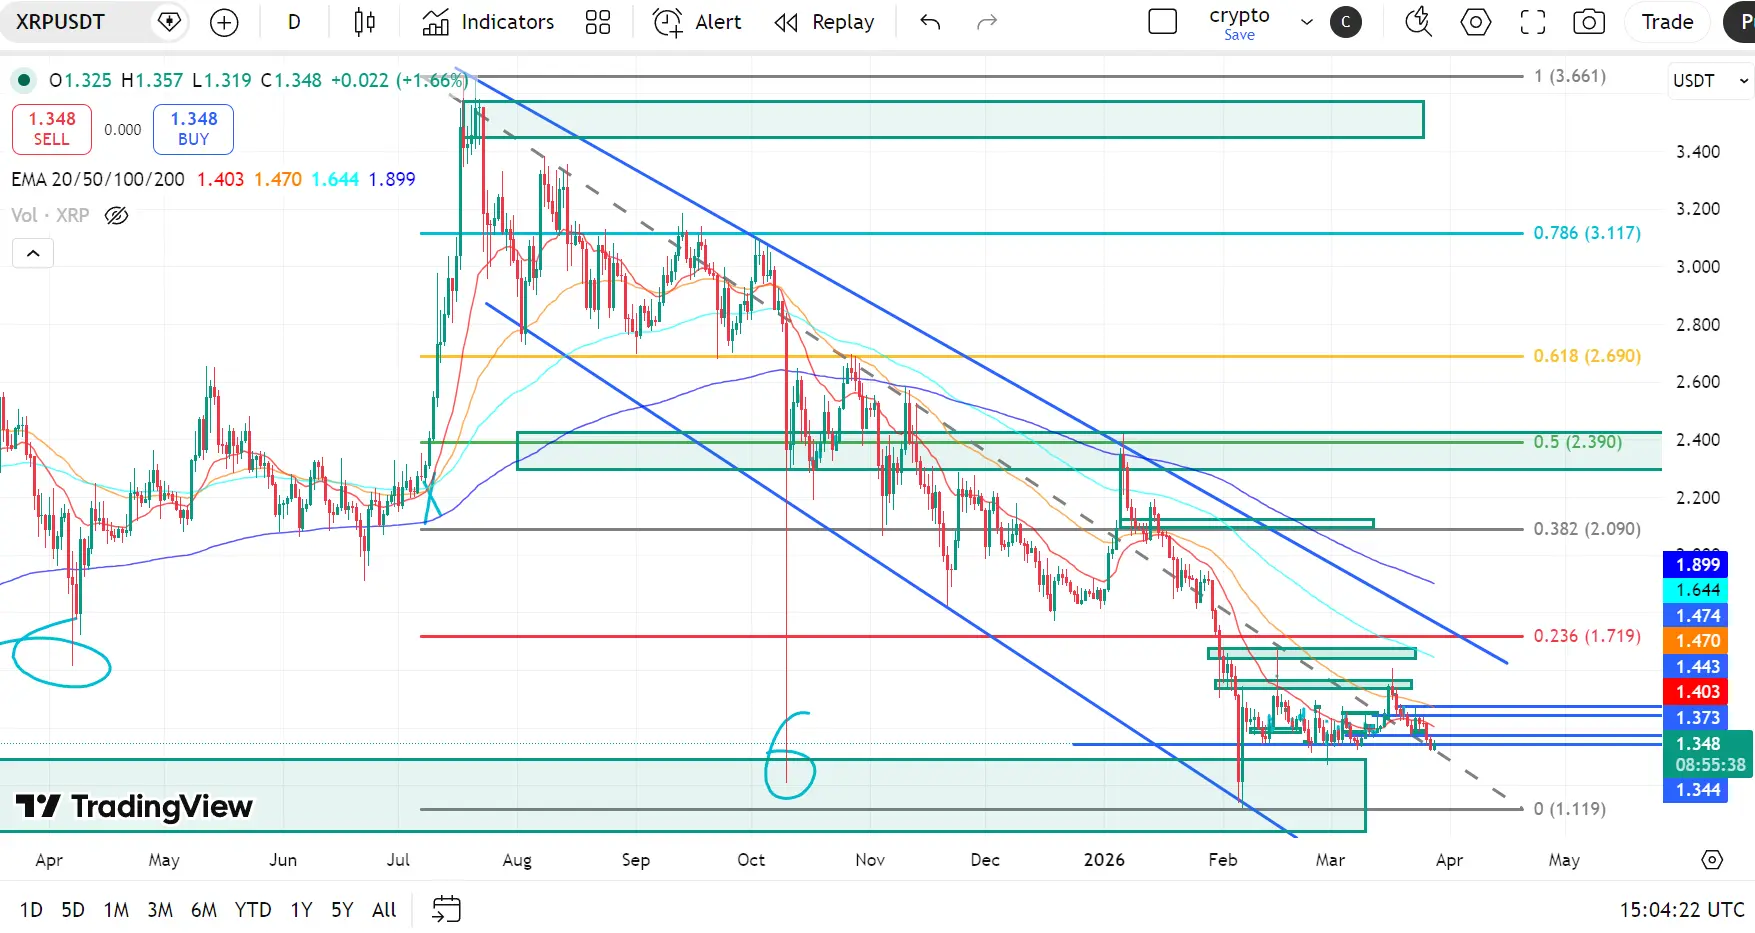Take a chart snapshot with camera icon
1755x933 pixels.
(x=1589, y=22)
